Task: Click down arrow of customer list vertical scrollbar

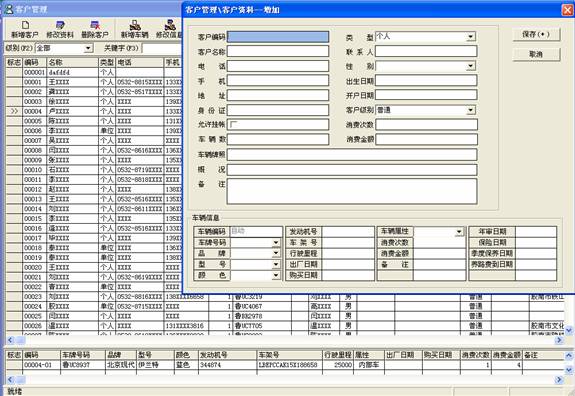Action: click(x=569, y=331)
